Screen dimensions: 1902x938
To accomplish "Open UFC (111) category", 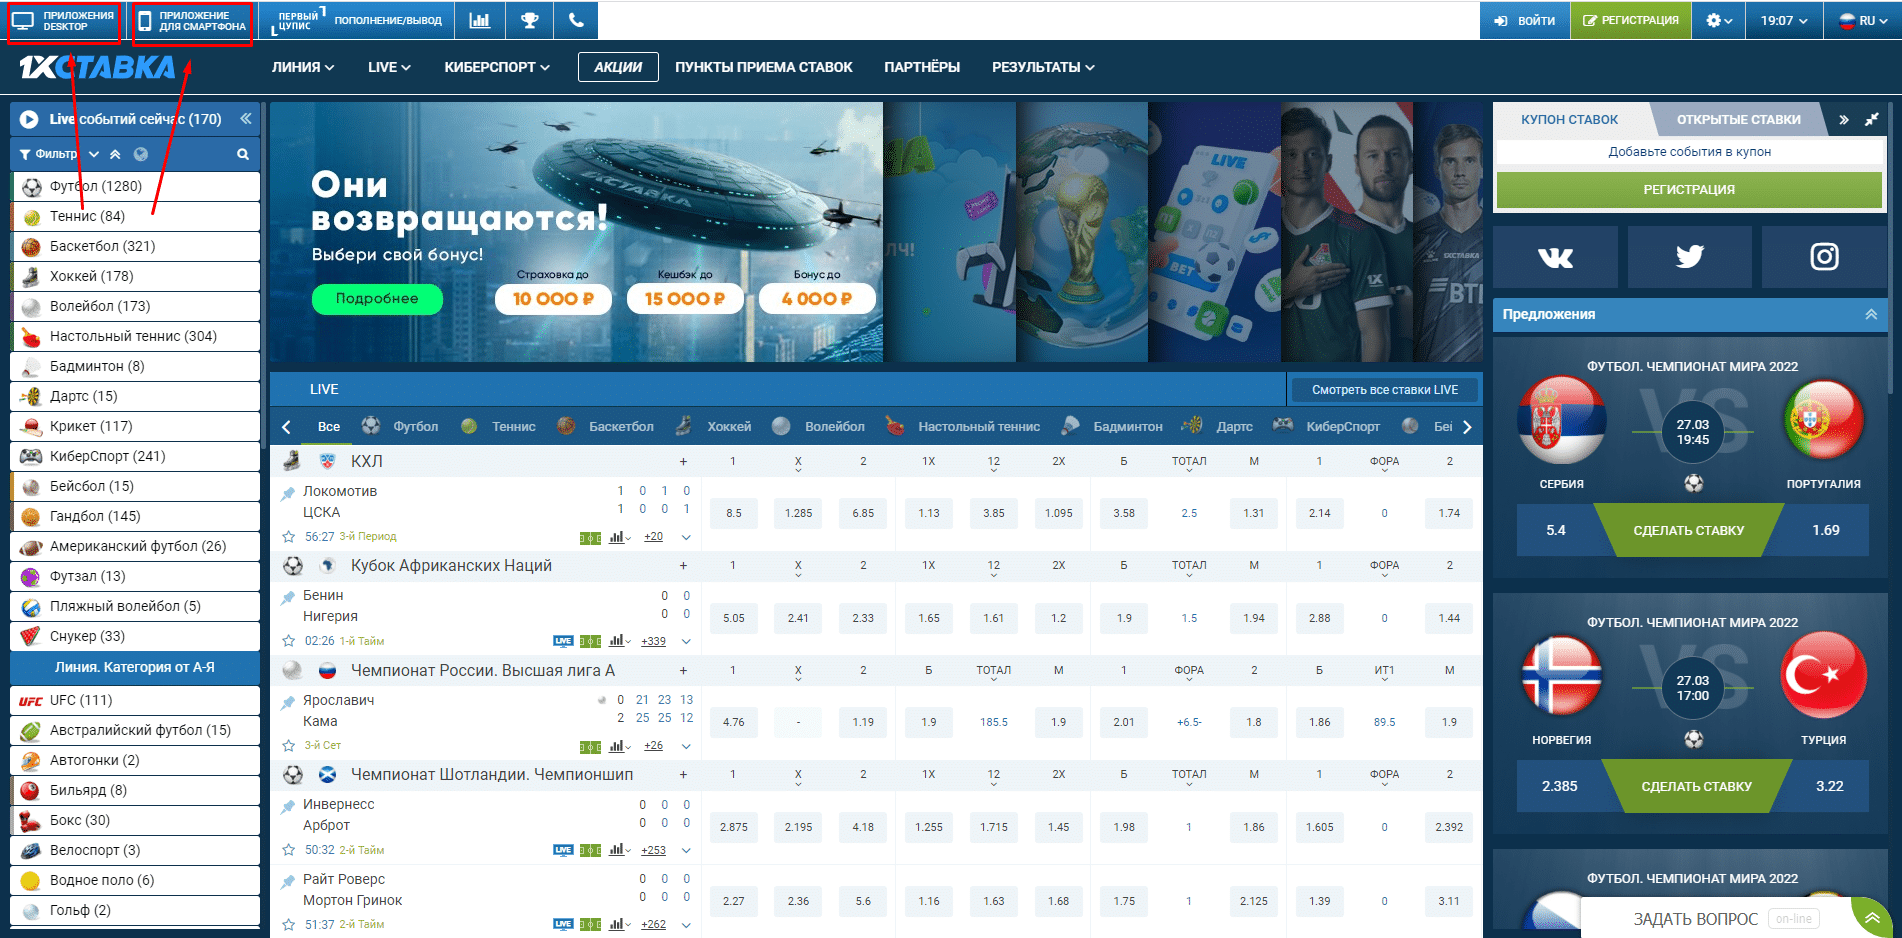I will tap(135, 700).
